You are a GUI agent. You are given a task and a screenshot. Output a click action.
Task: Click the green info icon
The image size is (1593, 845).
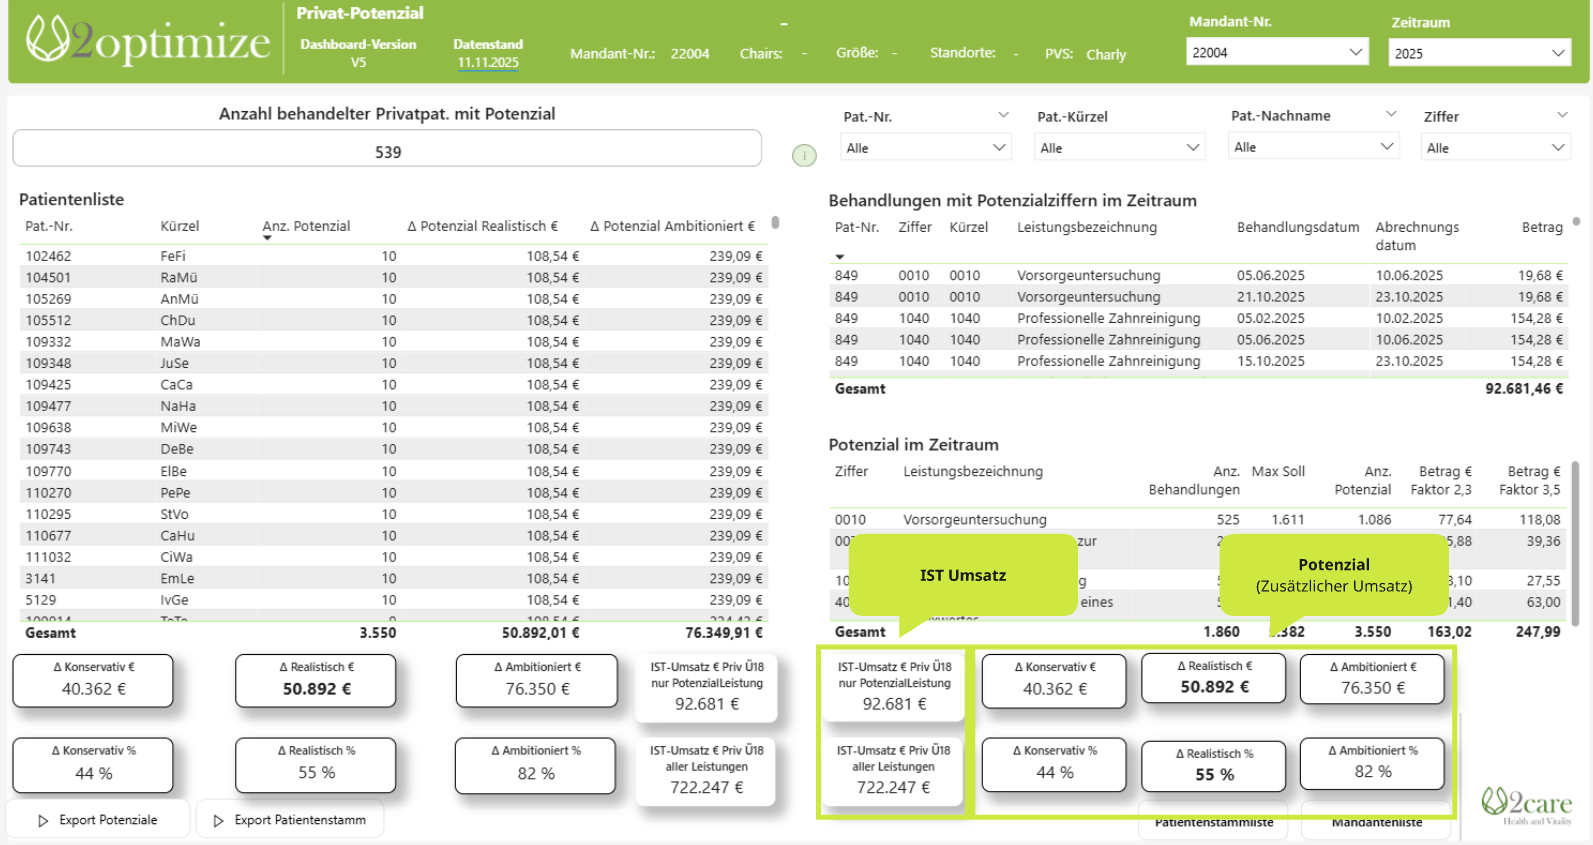point(804,155)
